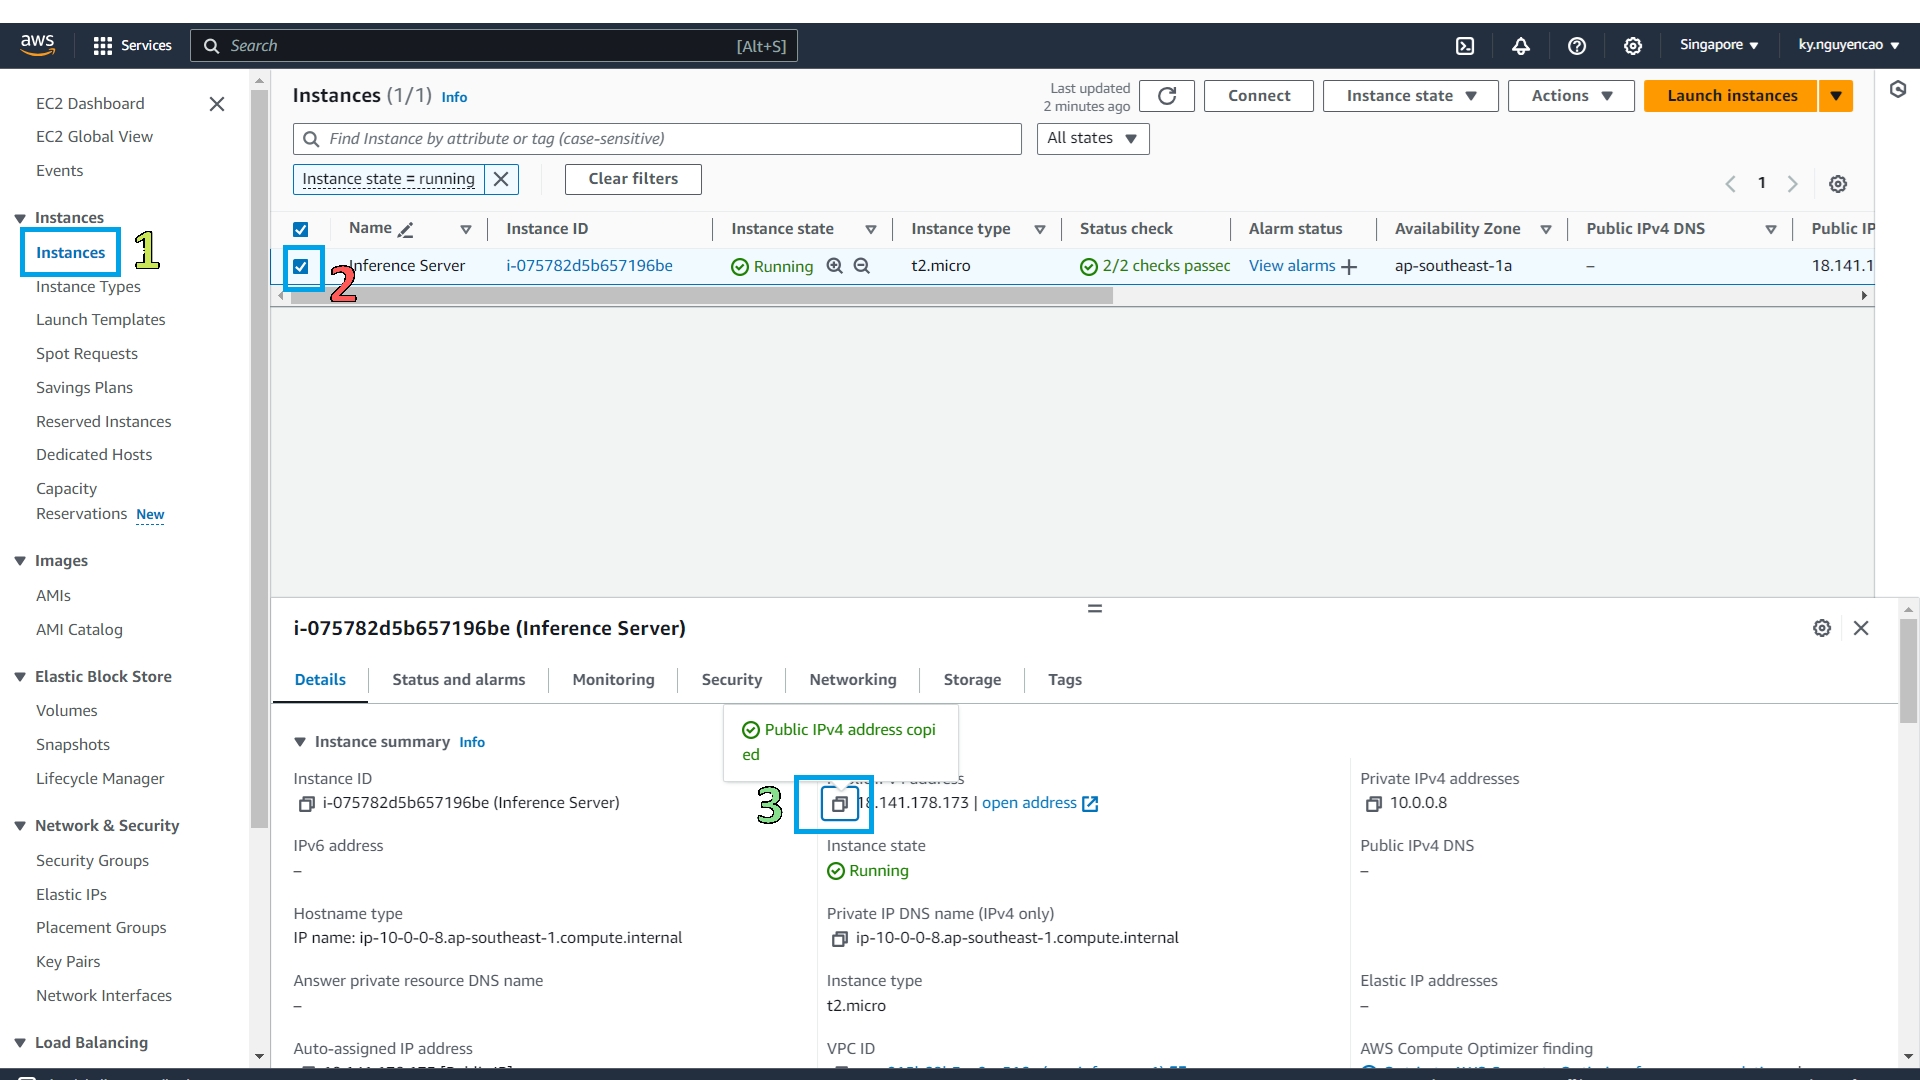Image resolution: width=1920 pixels, height=1080 pixels.
Task: Collapse the Images sidebar section
Action: (x=20, y=561)
